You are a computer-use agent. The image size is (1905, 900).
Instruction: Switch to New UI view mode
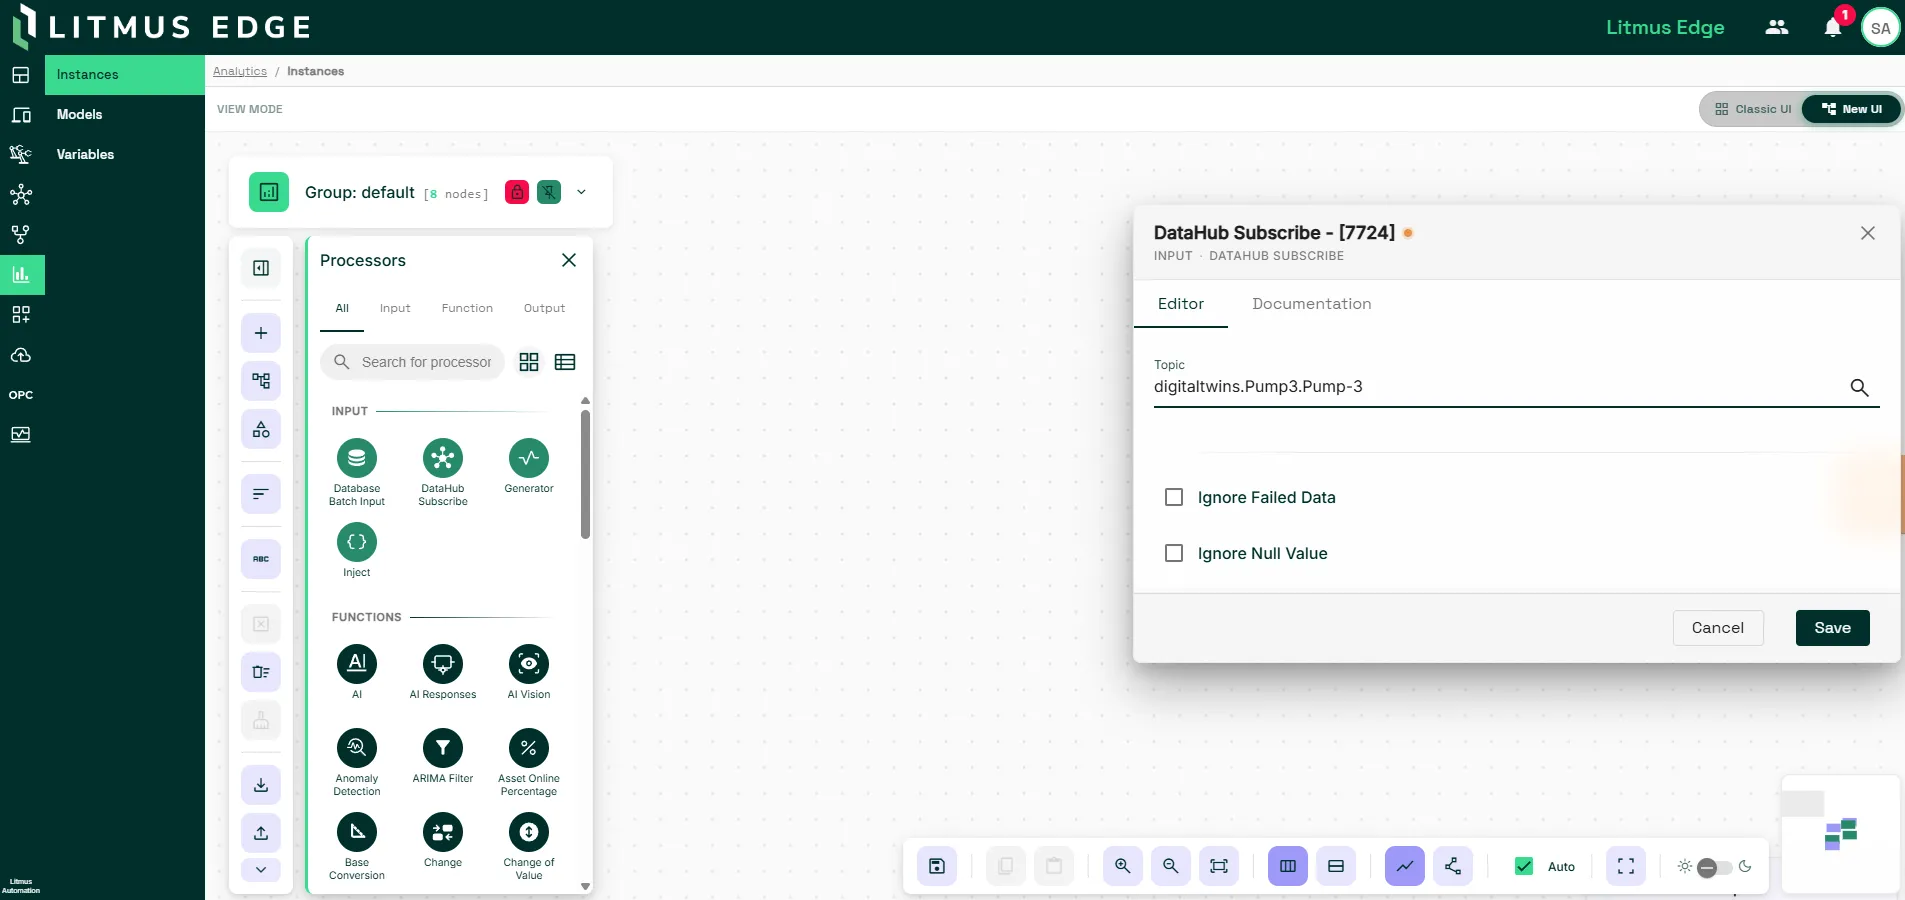1851,109
